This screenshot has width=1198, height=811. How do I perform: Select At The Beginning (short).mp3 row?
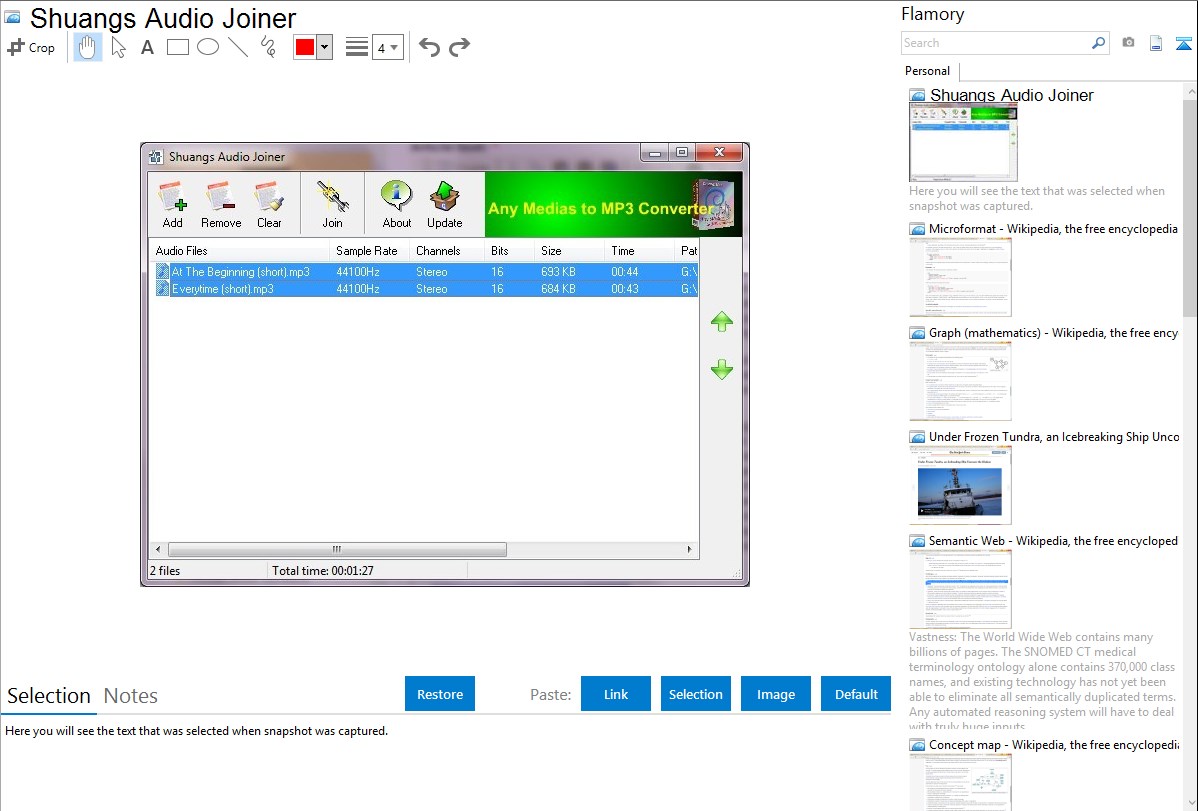tap(424, 271)
